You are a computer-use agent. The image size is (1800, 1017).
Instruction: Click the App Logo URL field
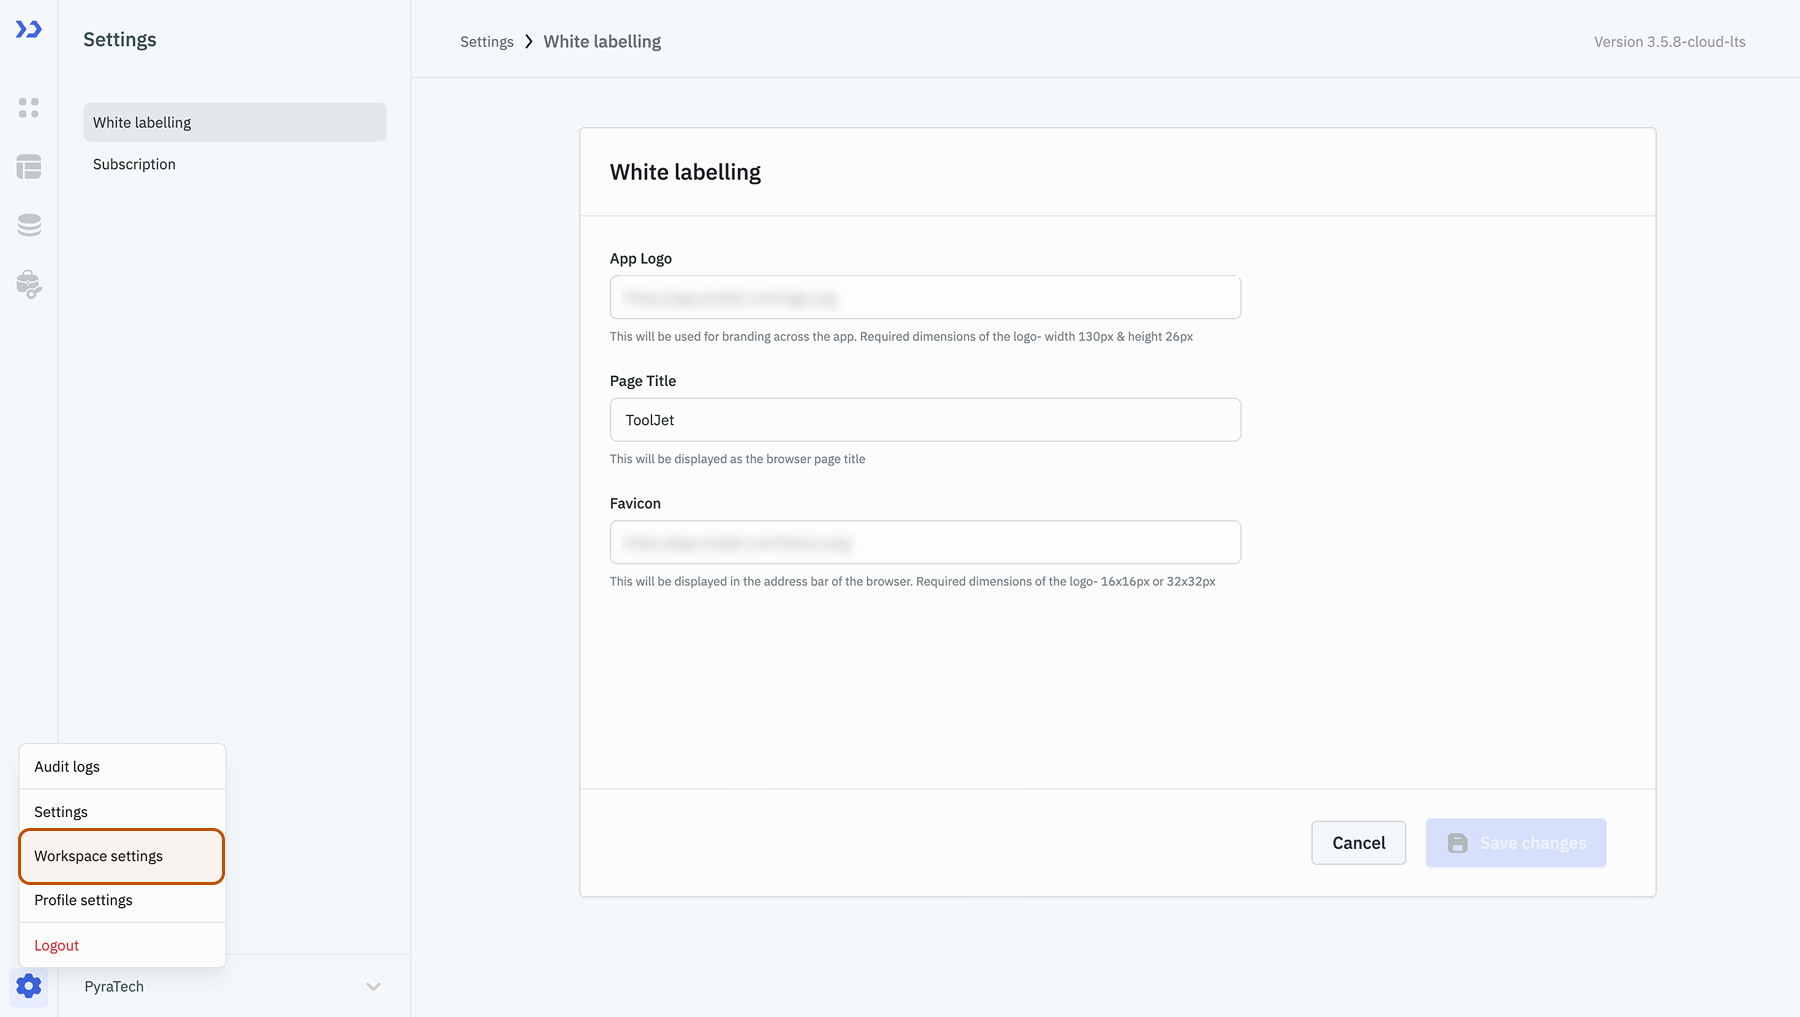(924, 297)
